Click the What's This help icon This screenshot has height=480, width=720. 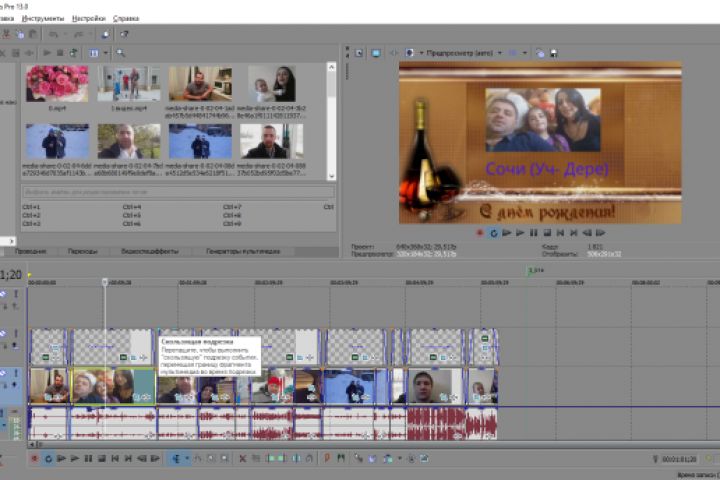point(124,34)
